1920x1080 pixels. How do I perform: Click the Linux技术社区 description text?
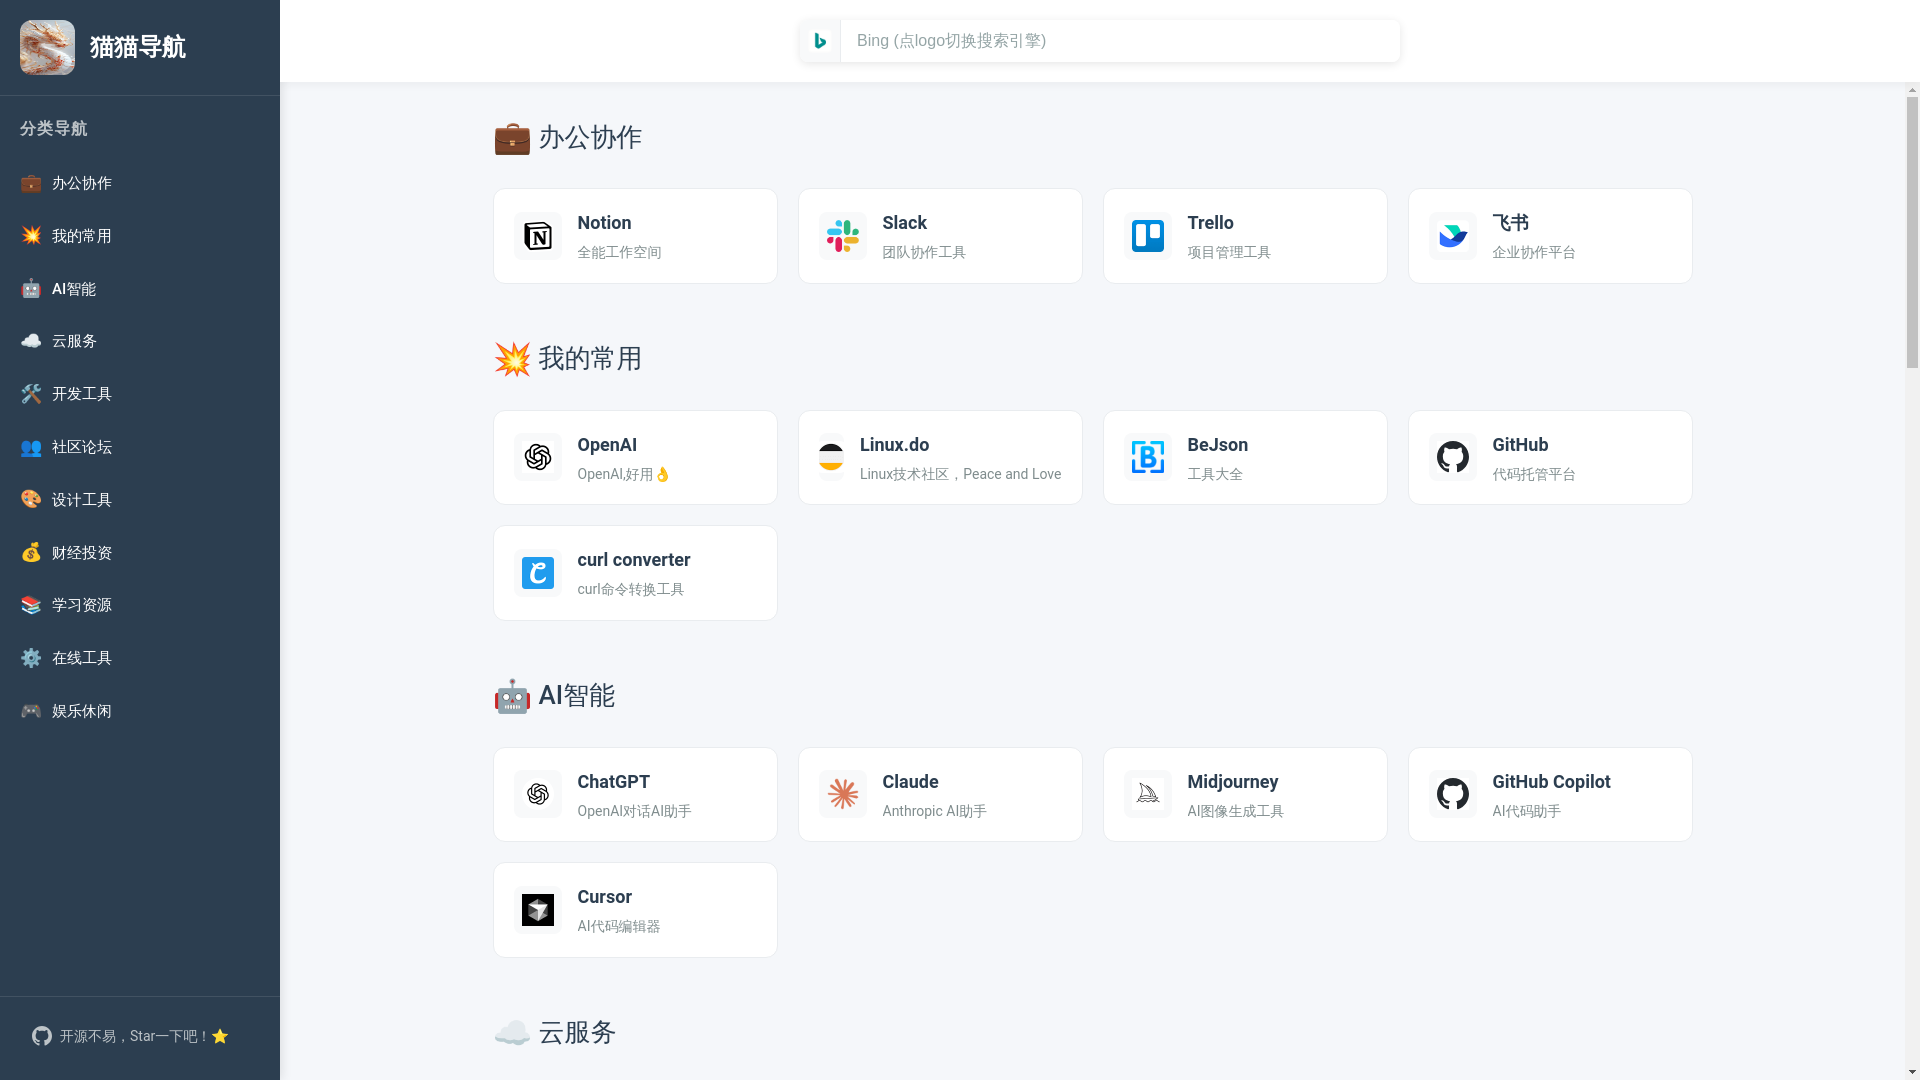click(x=960, y=475)
